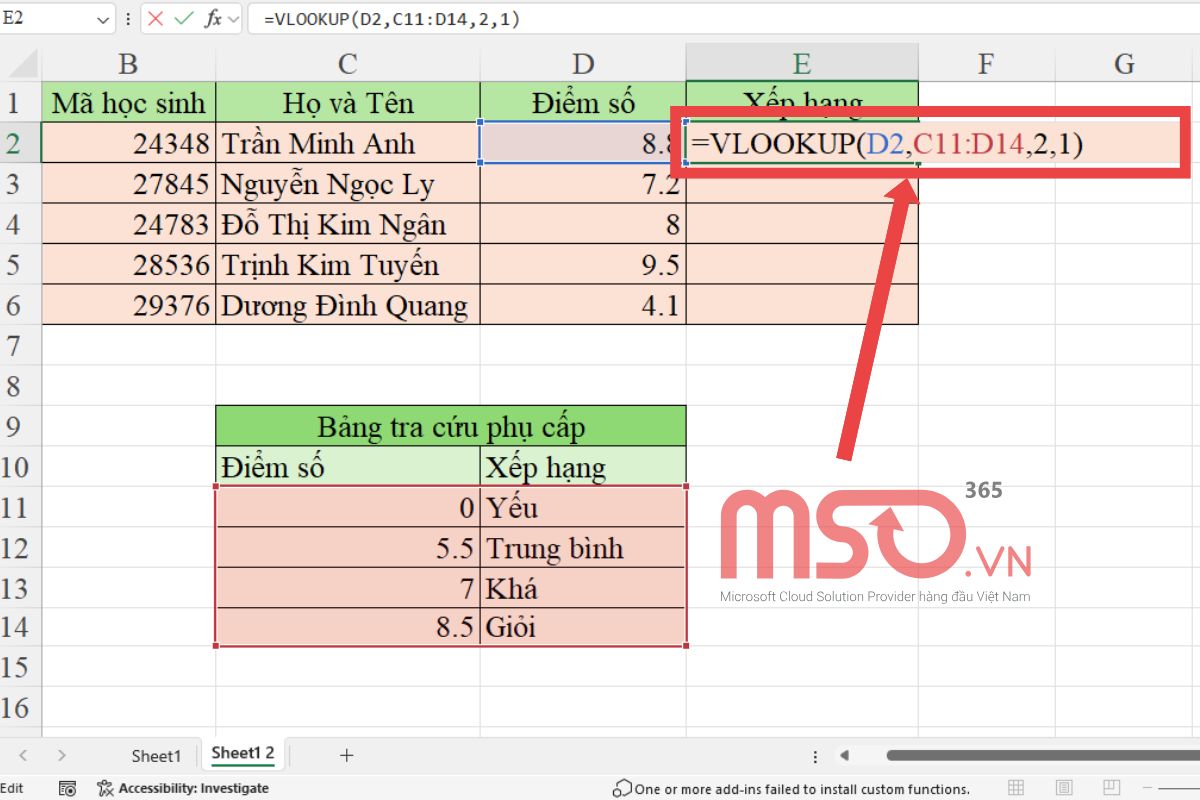This screenshot has width=1200, height=800.
Task: Click the three-dot handle beside the Name Box
Action: click(x=127, y=19)
